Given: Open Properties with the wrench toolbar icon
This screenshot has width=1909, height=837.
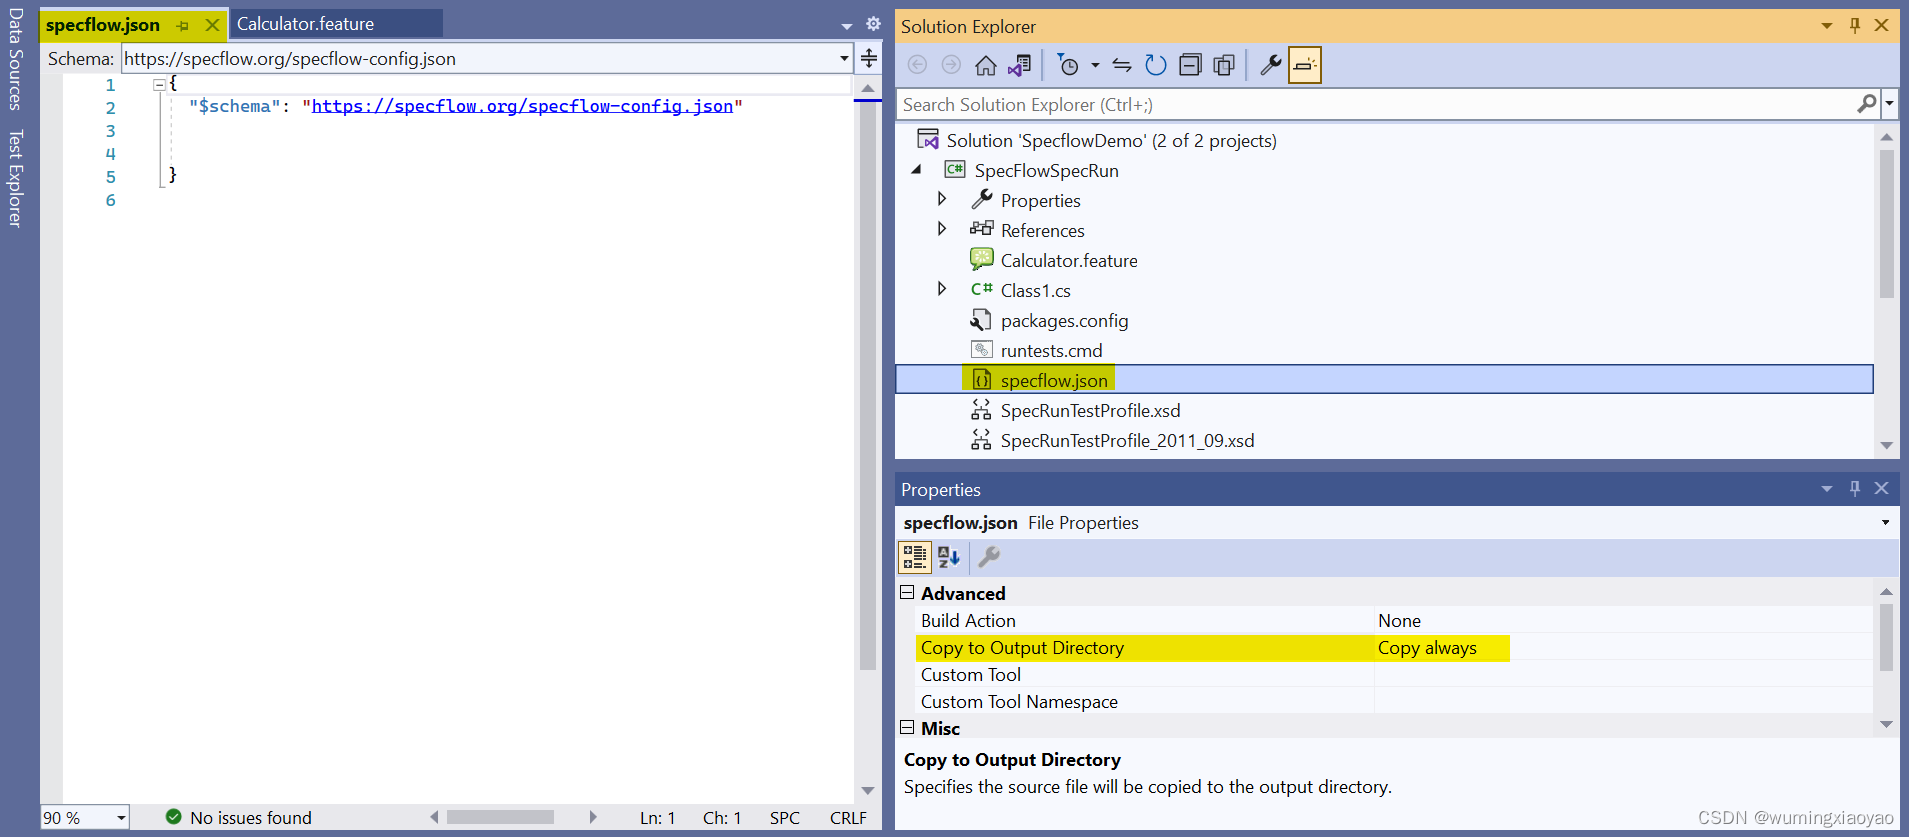Looking at the screenshot, I should [1271, 66].
